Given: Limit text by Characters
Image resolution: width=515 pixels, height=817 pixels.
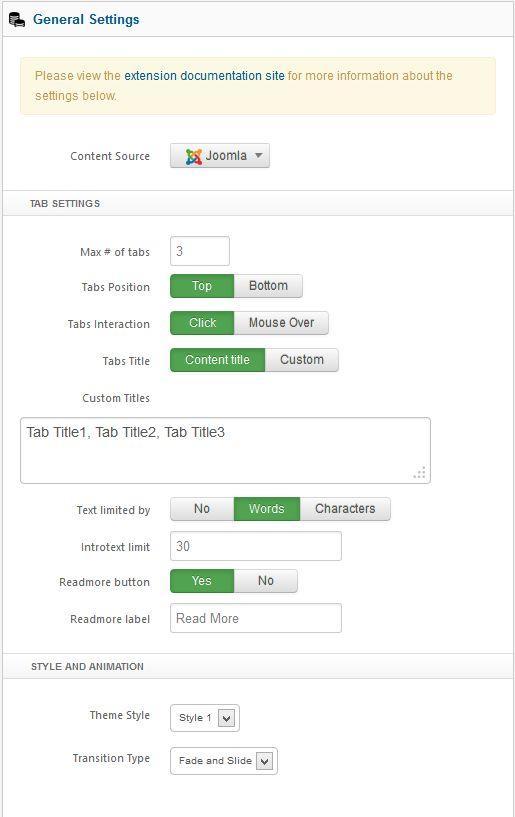Looking at the screenshot, I should (x=345, y=509).
